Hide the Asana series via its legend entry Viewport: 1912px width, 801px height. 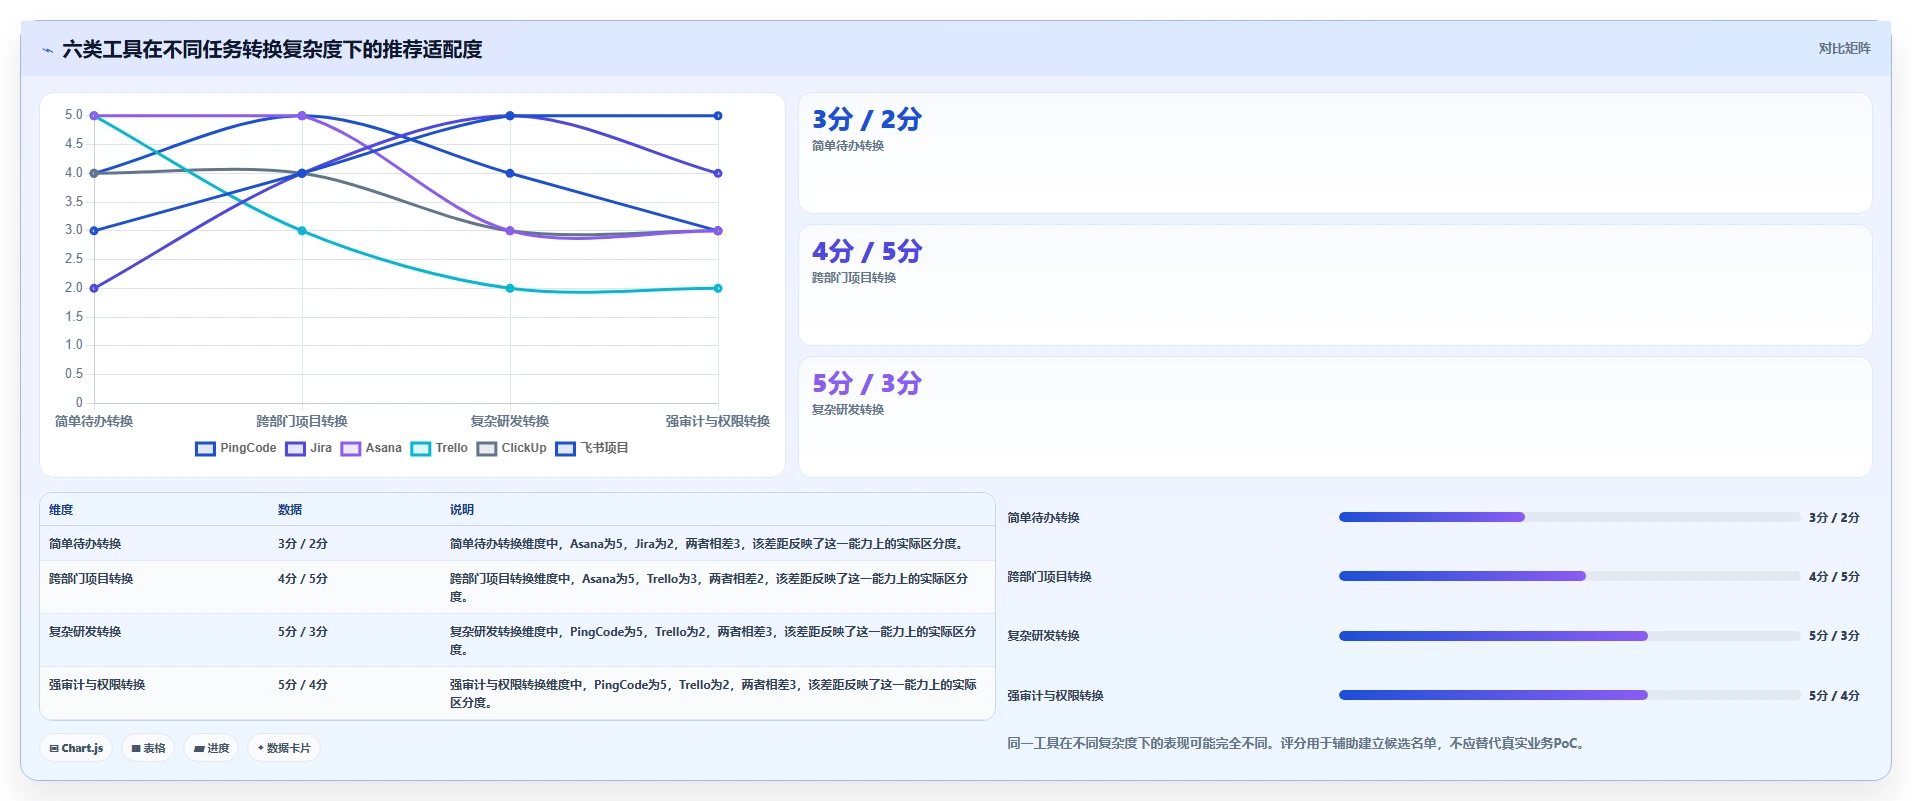[x=371, y=448]
